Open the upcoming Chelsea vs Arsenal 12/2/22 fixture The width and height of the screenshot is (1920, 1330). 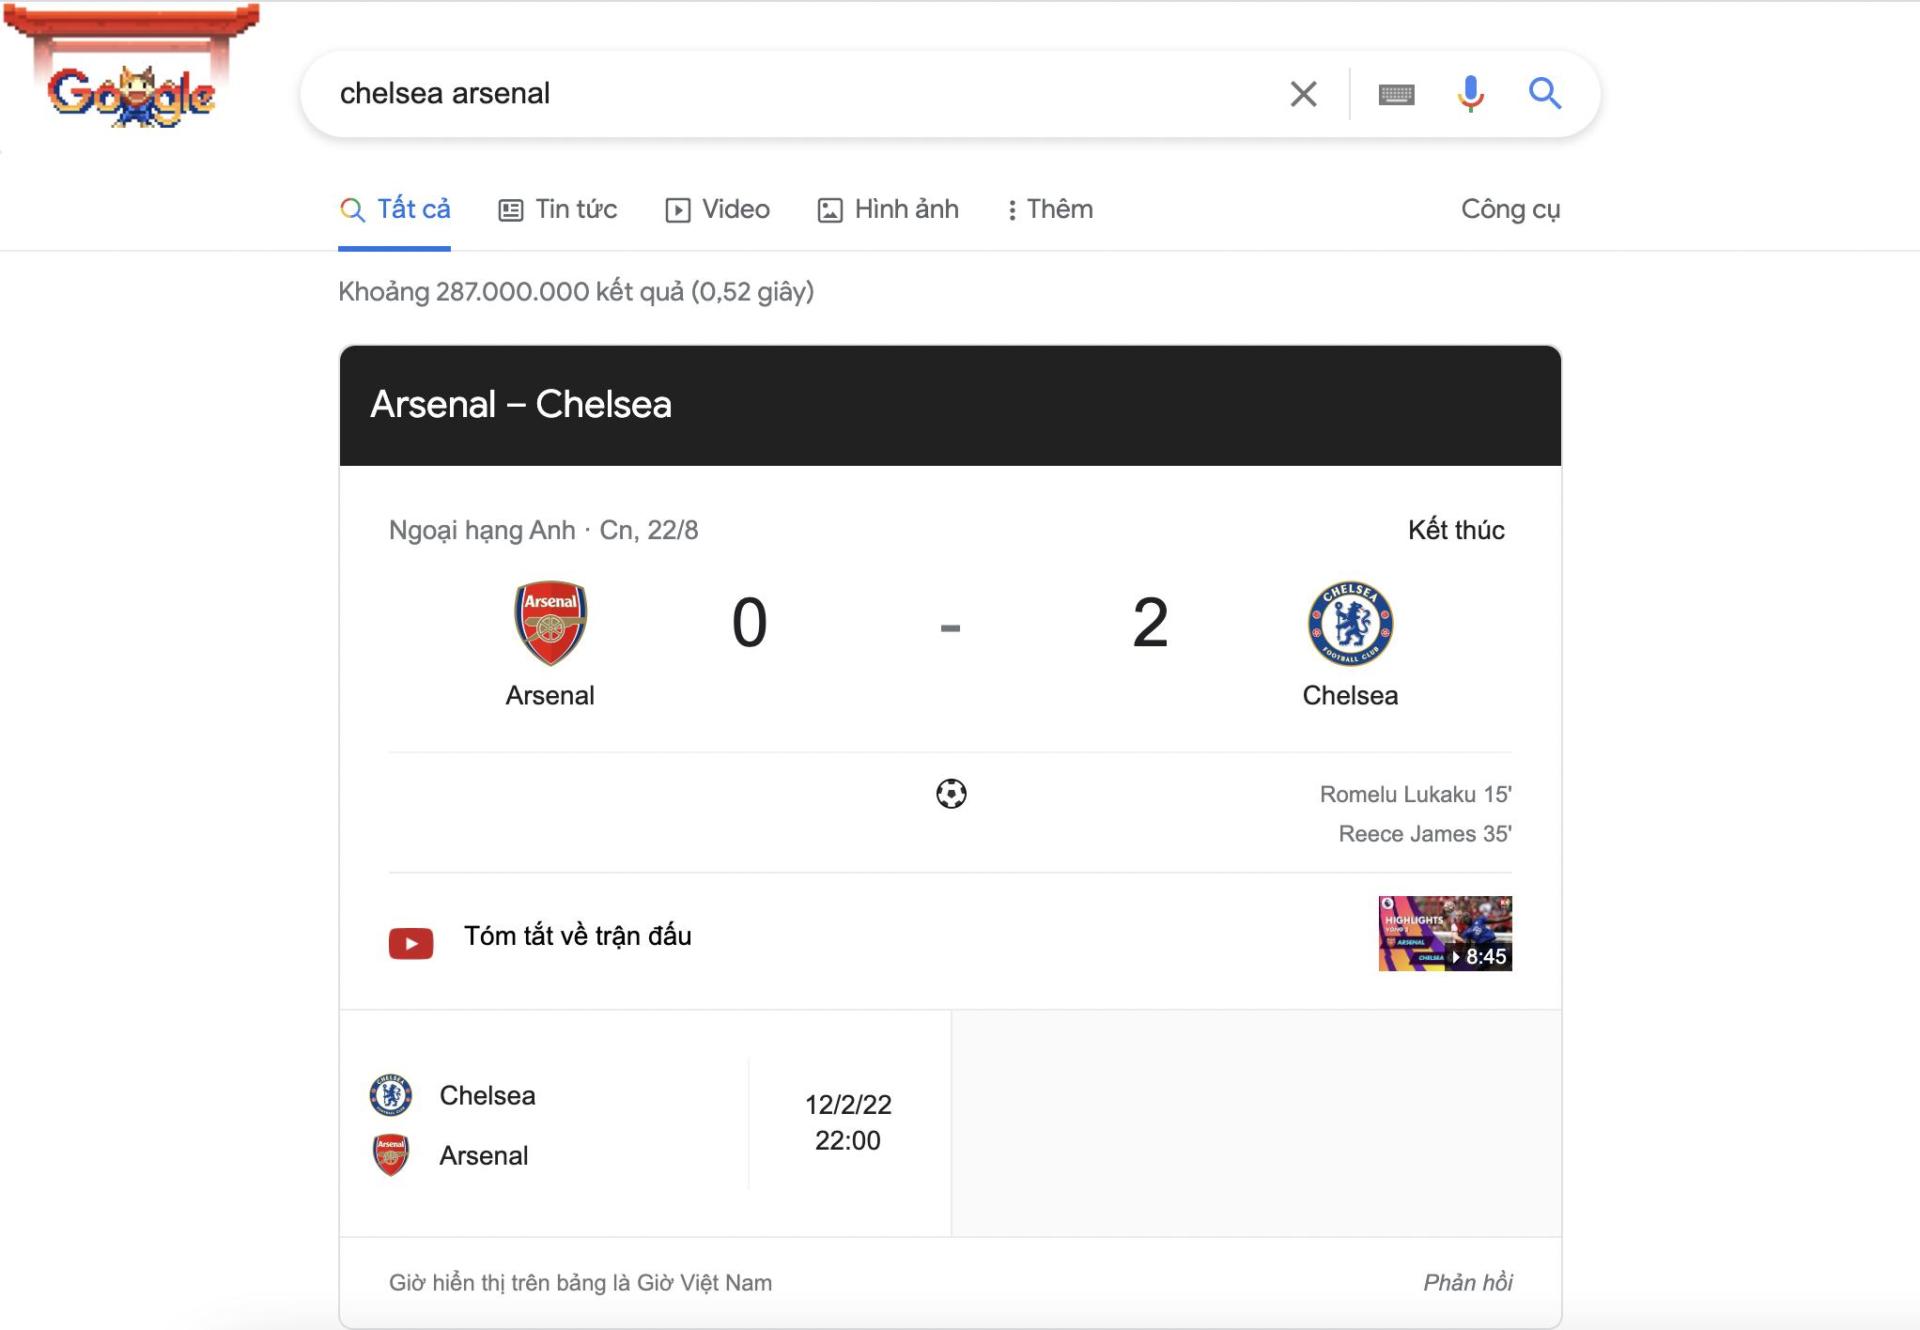point(645,1124)
